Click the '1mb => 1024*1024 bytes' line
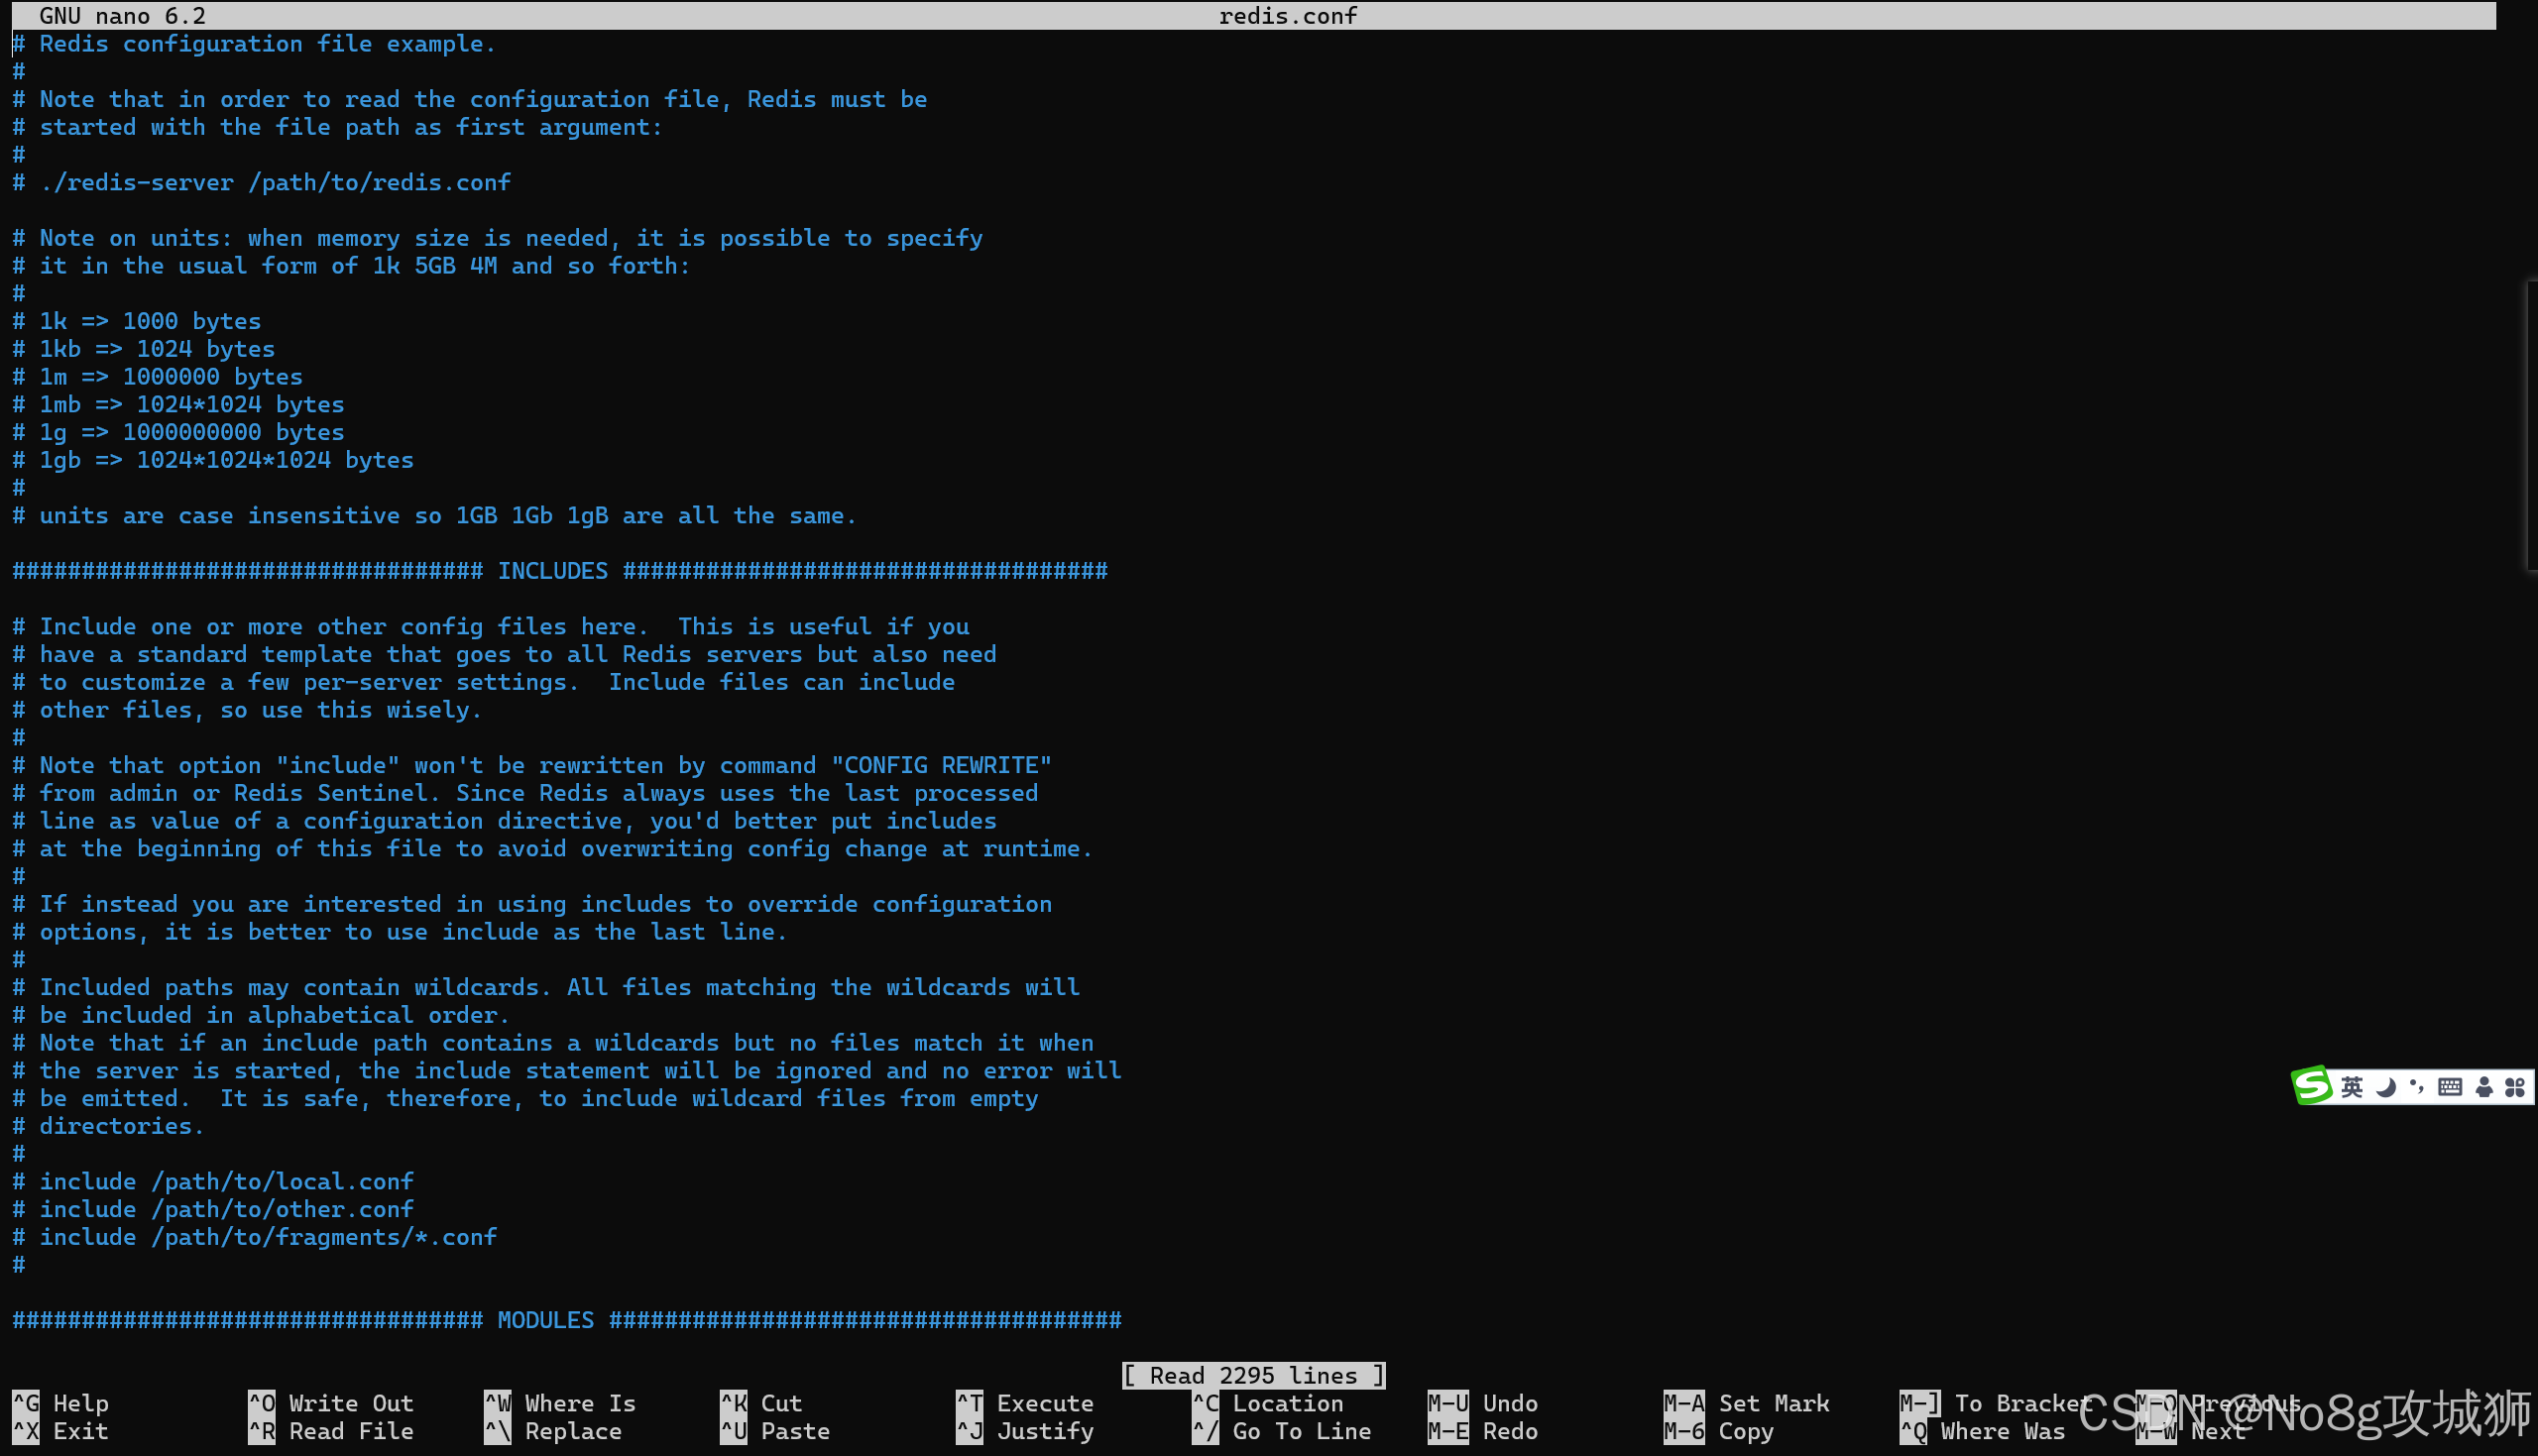The height and width of the screenshot is (1456, 2538). [x=179, y=404]
